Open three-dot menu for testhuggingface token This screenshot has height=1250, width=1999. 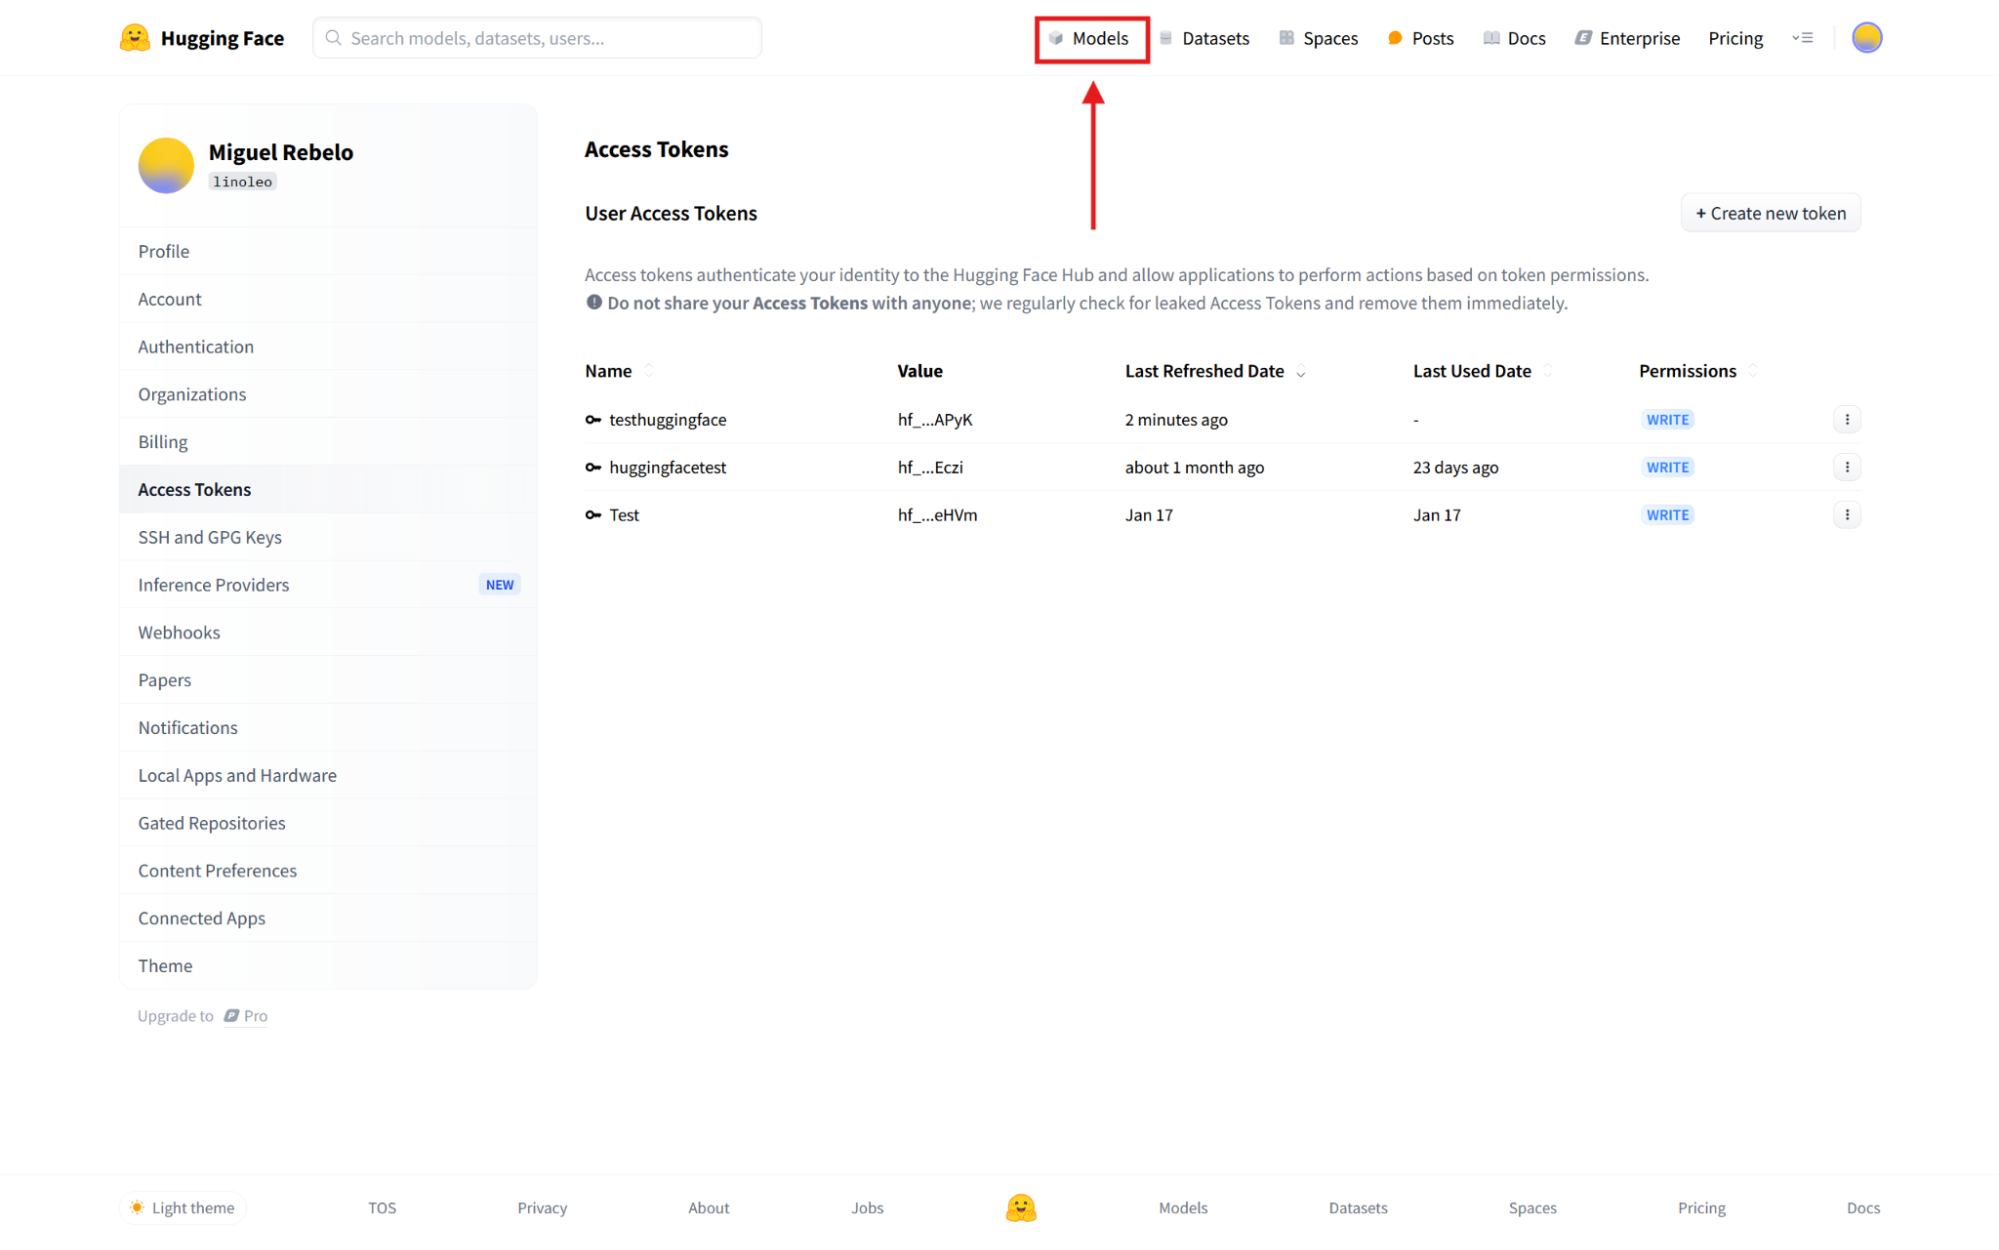(1846, 419)
